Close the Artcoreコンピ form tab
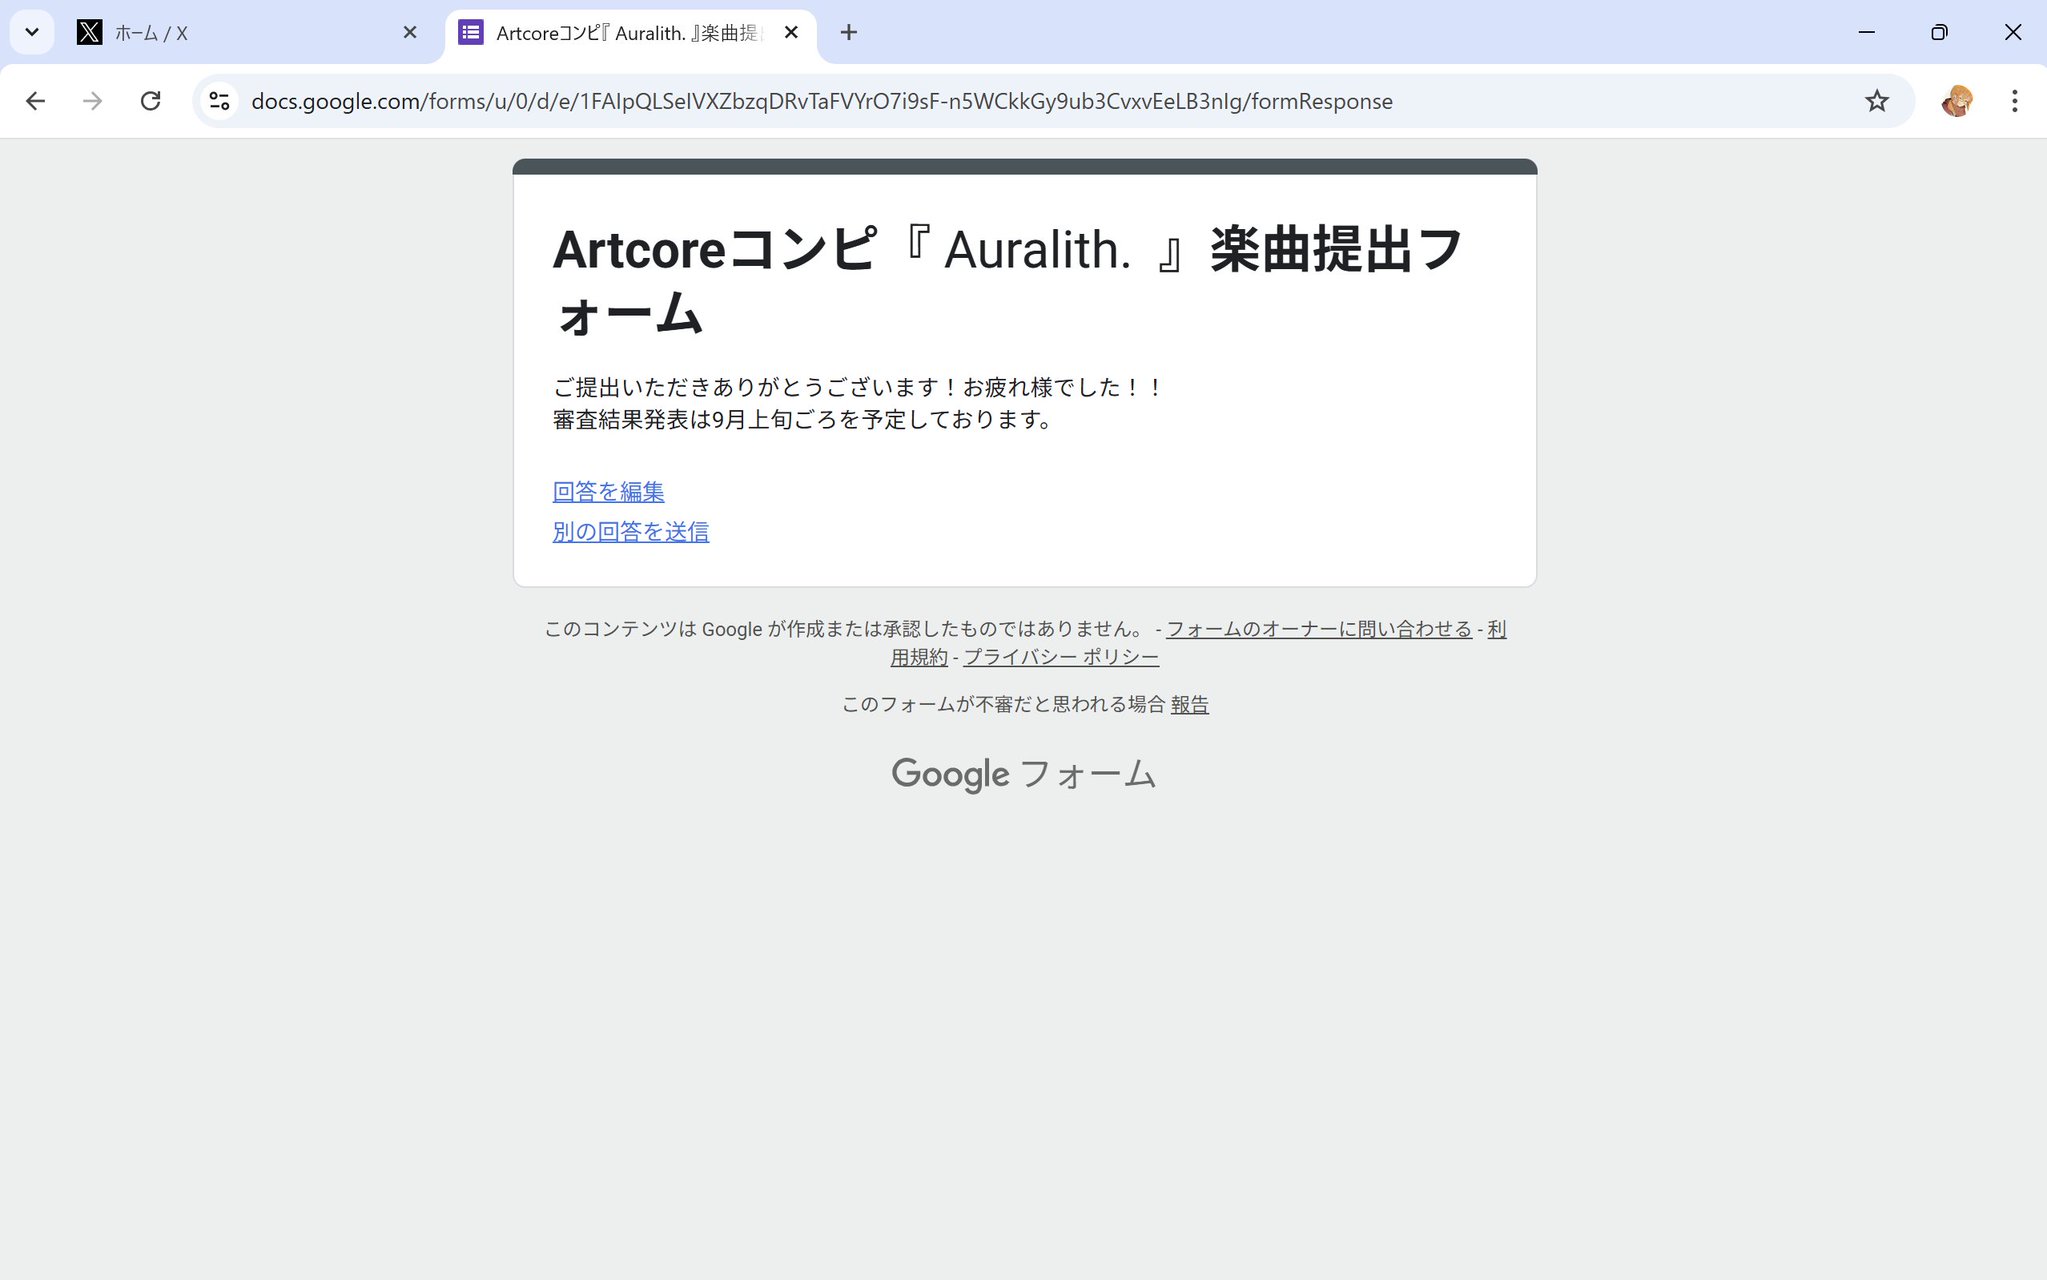This screenshot has width=2047, height=1280. [791, 33]
